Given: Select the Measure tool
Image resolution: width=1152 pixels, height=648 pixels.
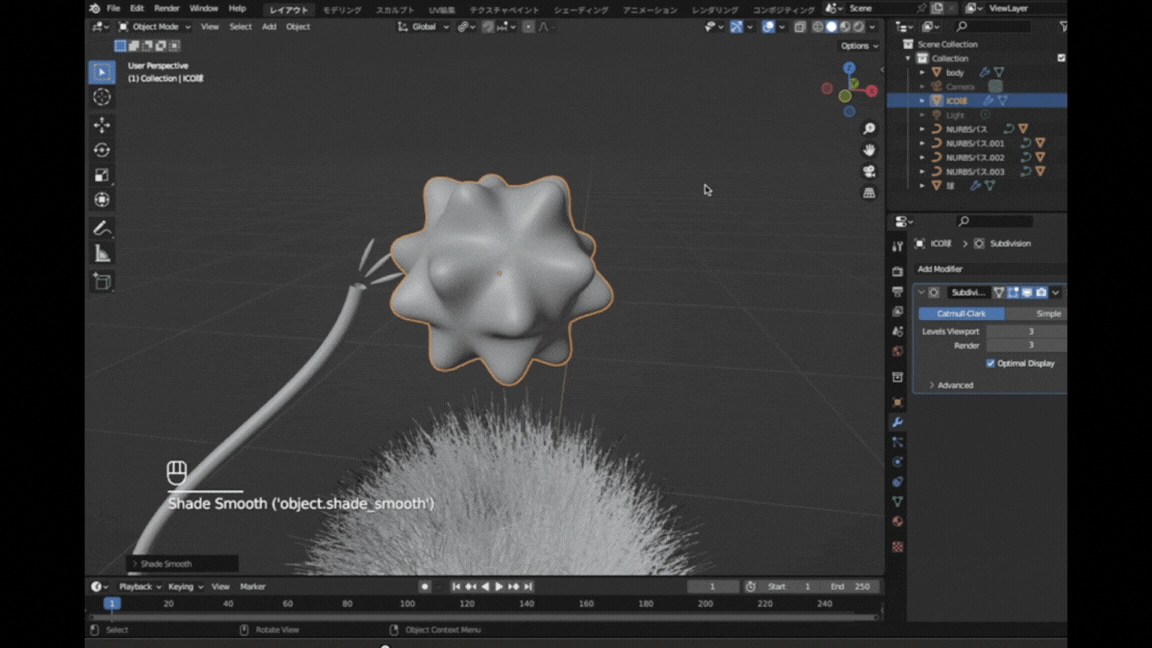Looking at the screenshot, I should (102, 254).
